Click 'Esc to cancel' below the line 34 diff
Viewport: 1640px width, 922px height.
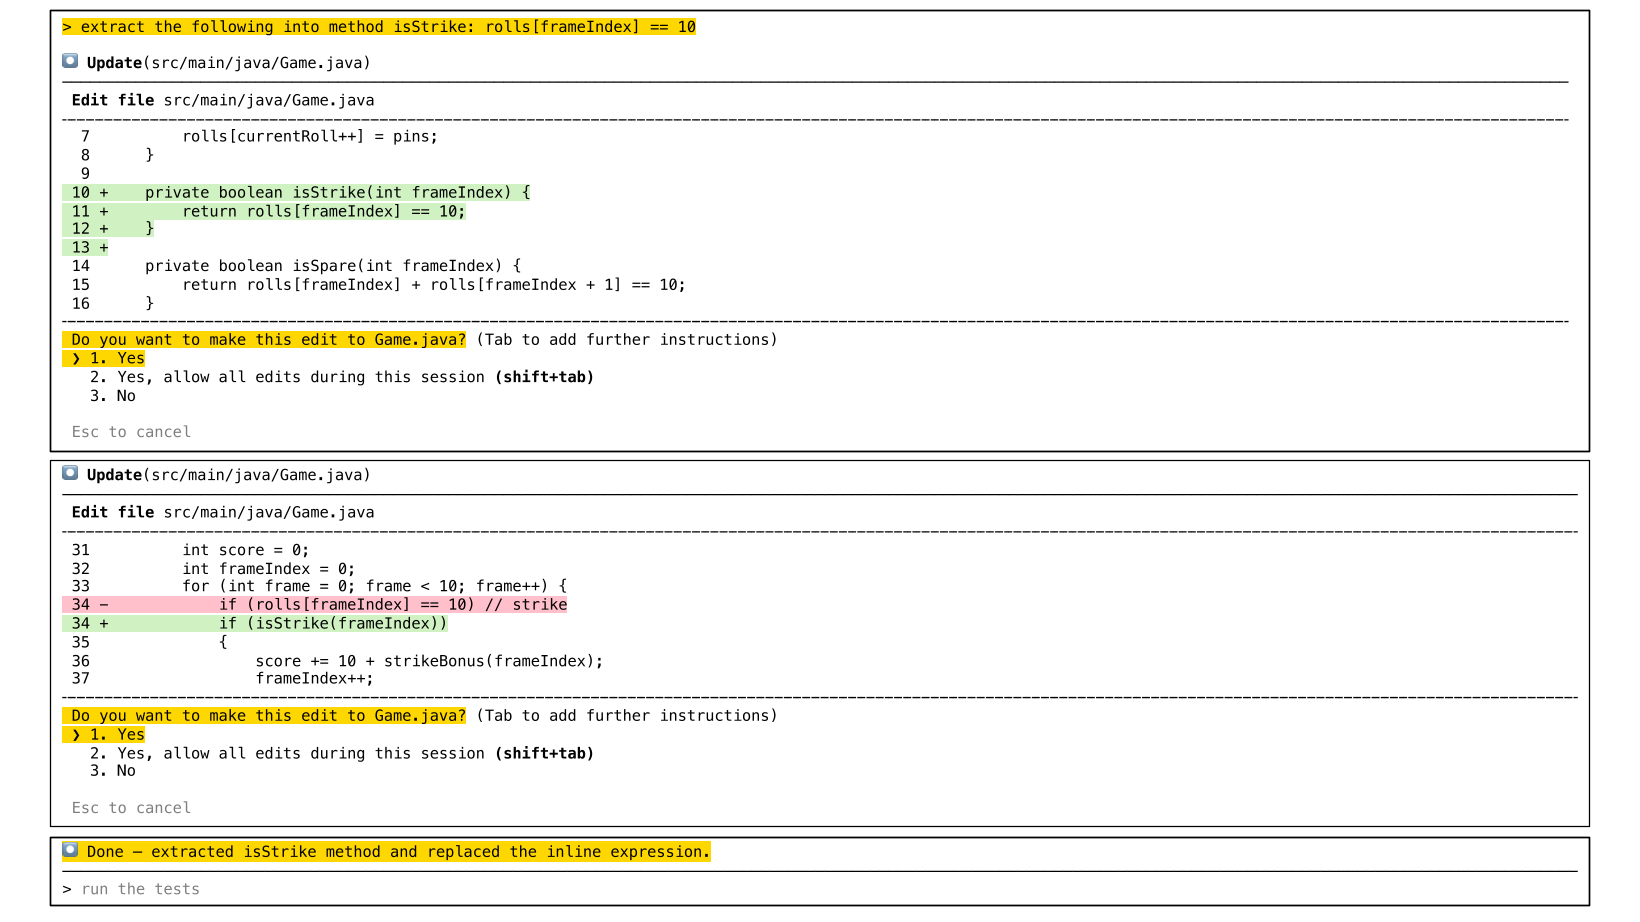pyautogui.click(x=131, y=808)
